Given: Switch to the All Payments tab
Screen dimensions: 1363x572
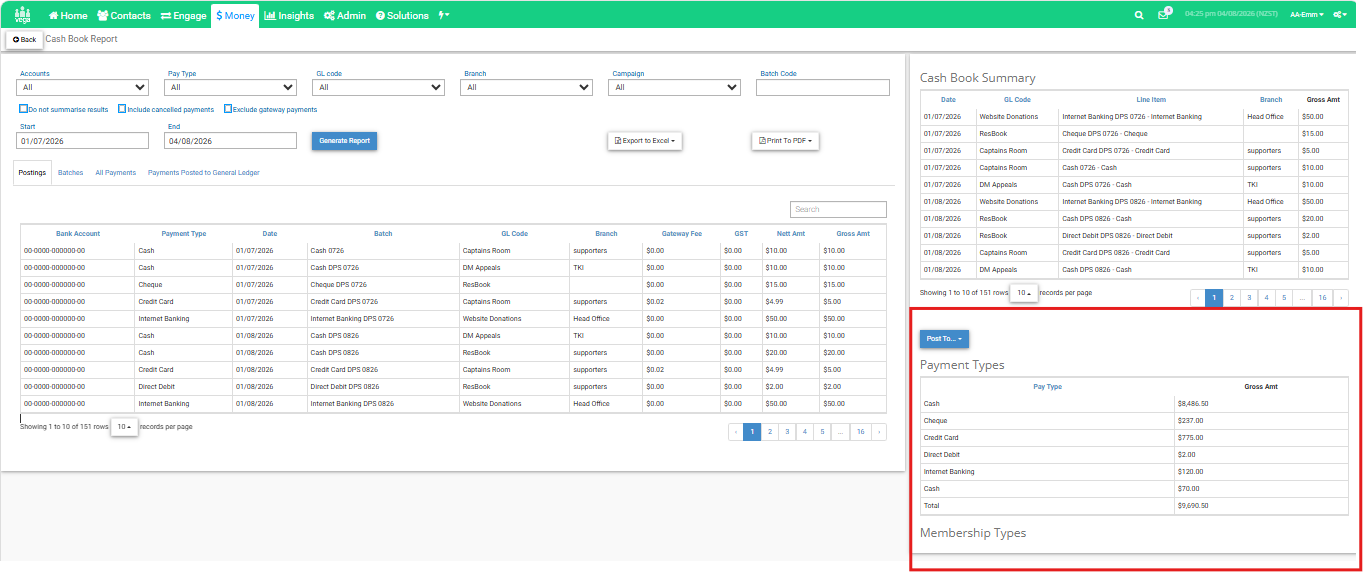Looking at the screenshot, I should point(116,173).
